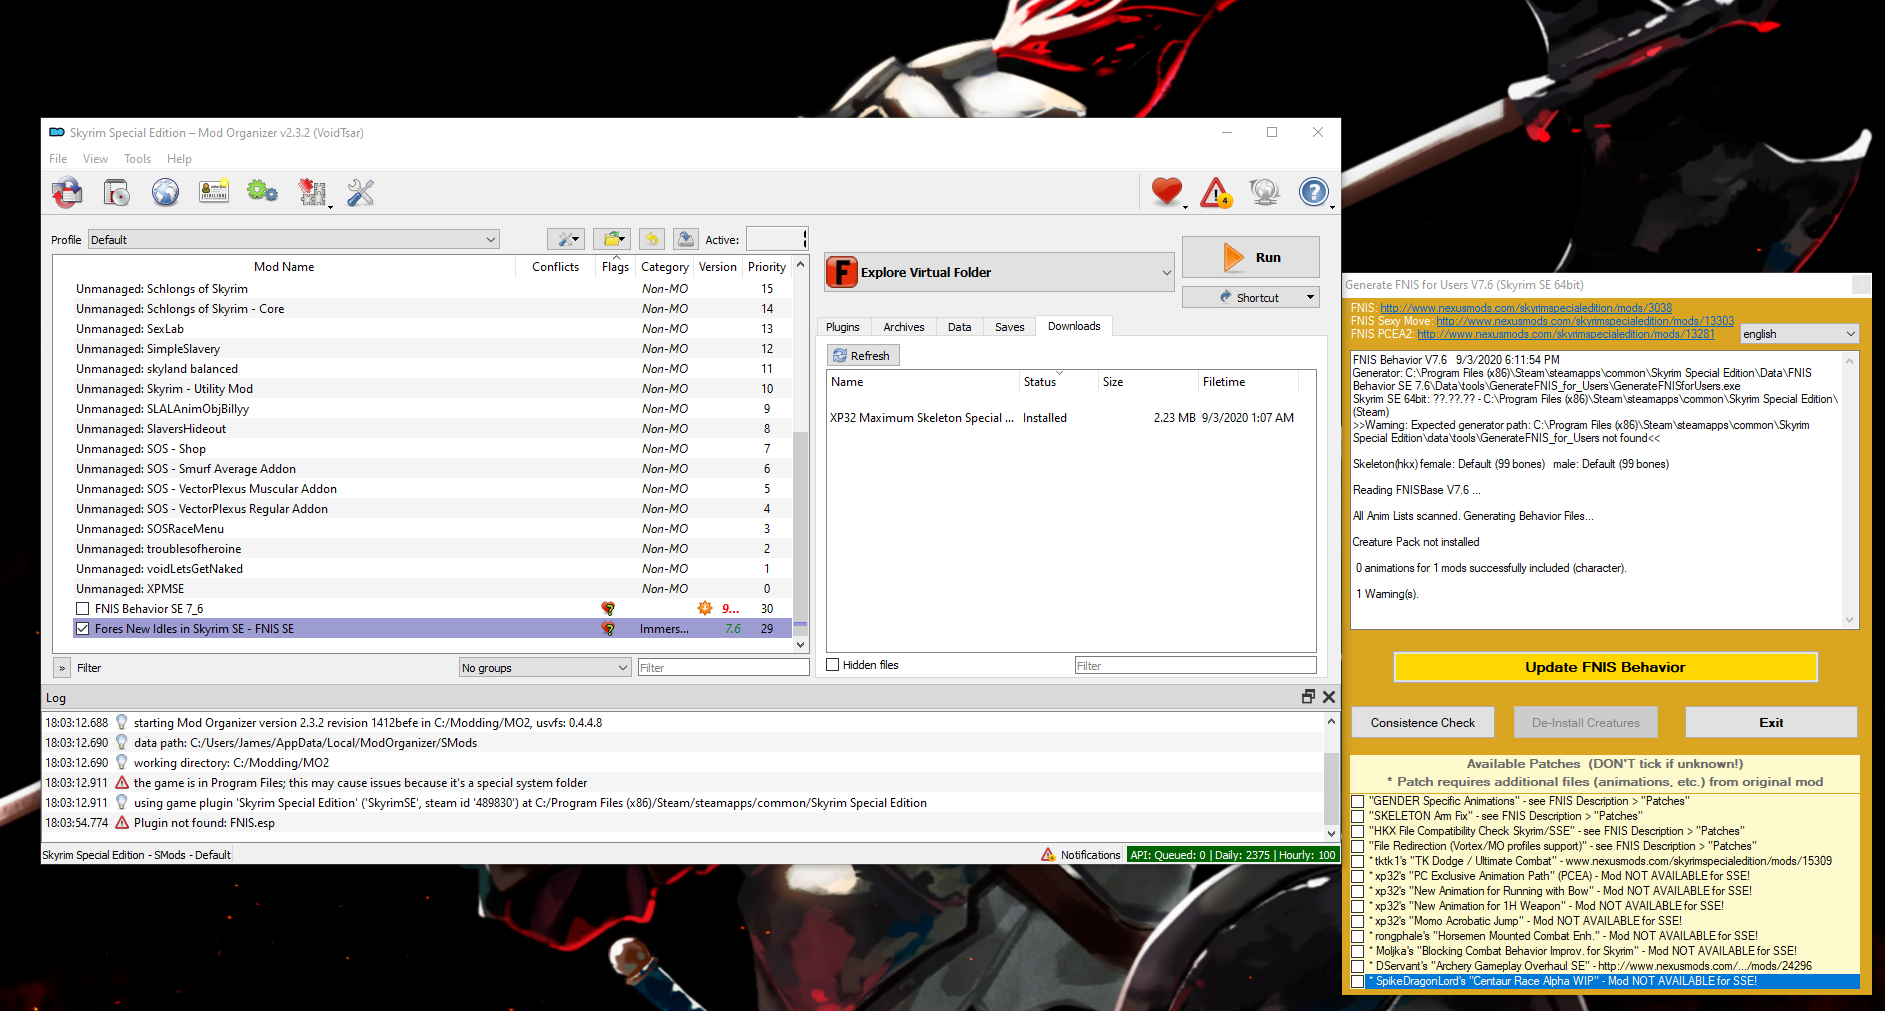
Task: Open the No groups dropdown
Action: (545, 668)
